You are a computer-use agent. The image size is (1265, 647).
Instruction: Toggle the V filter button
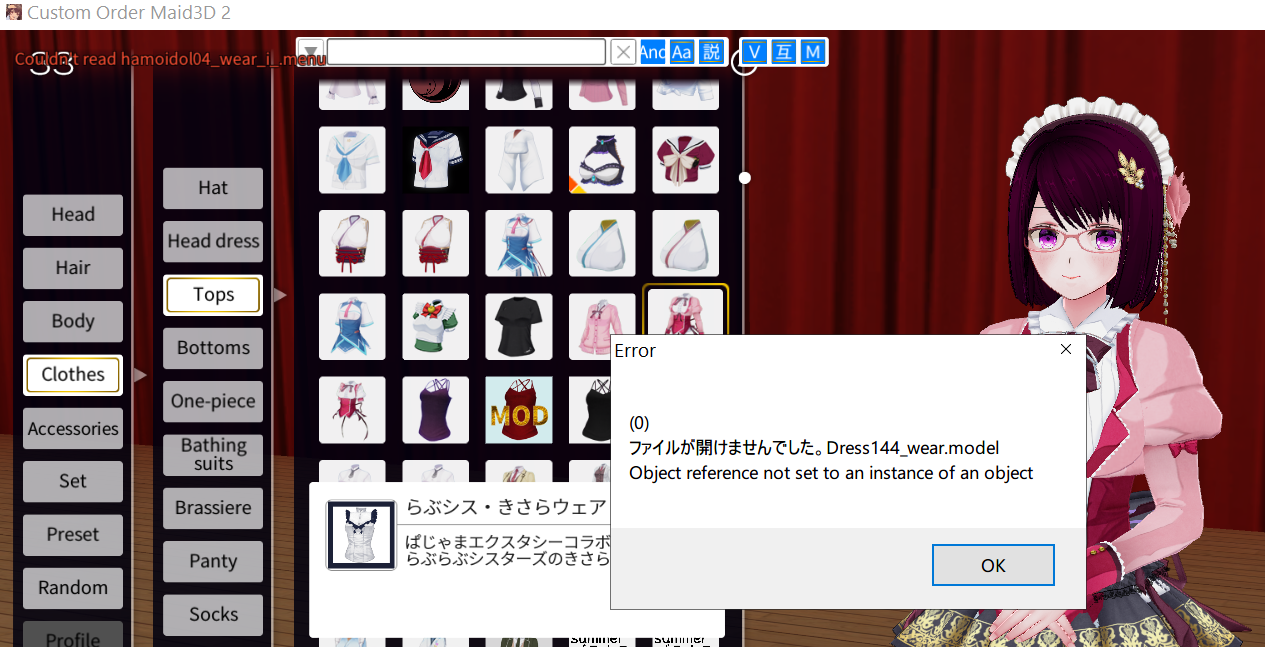tap(754, 52)
